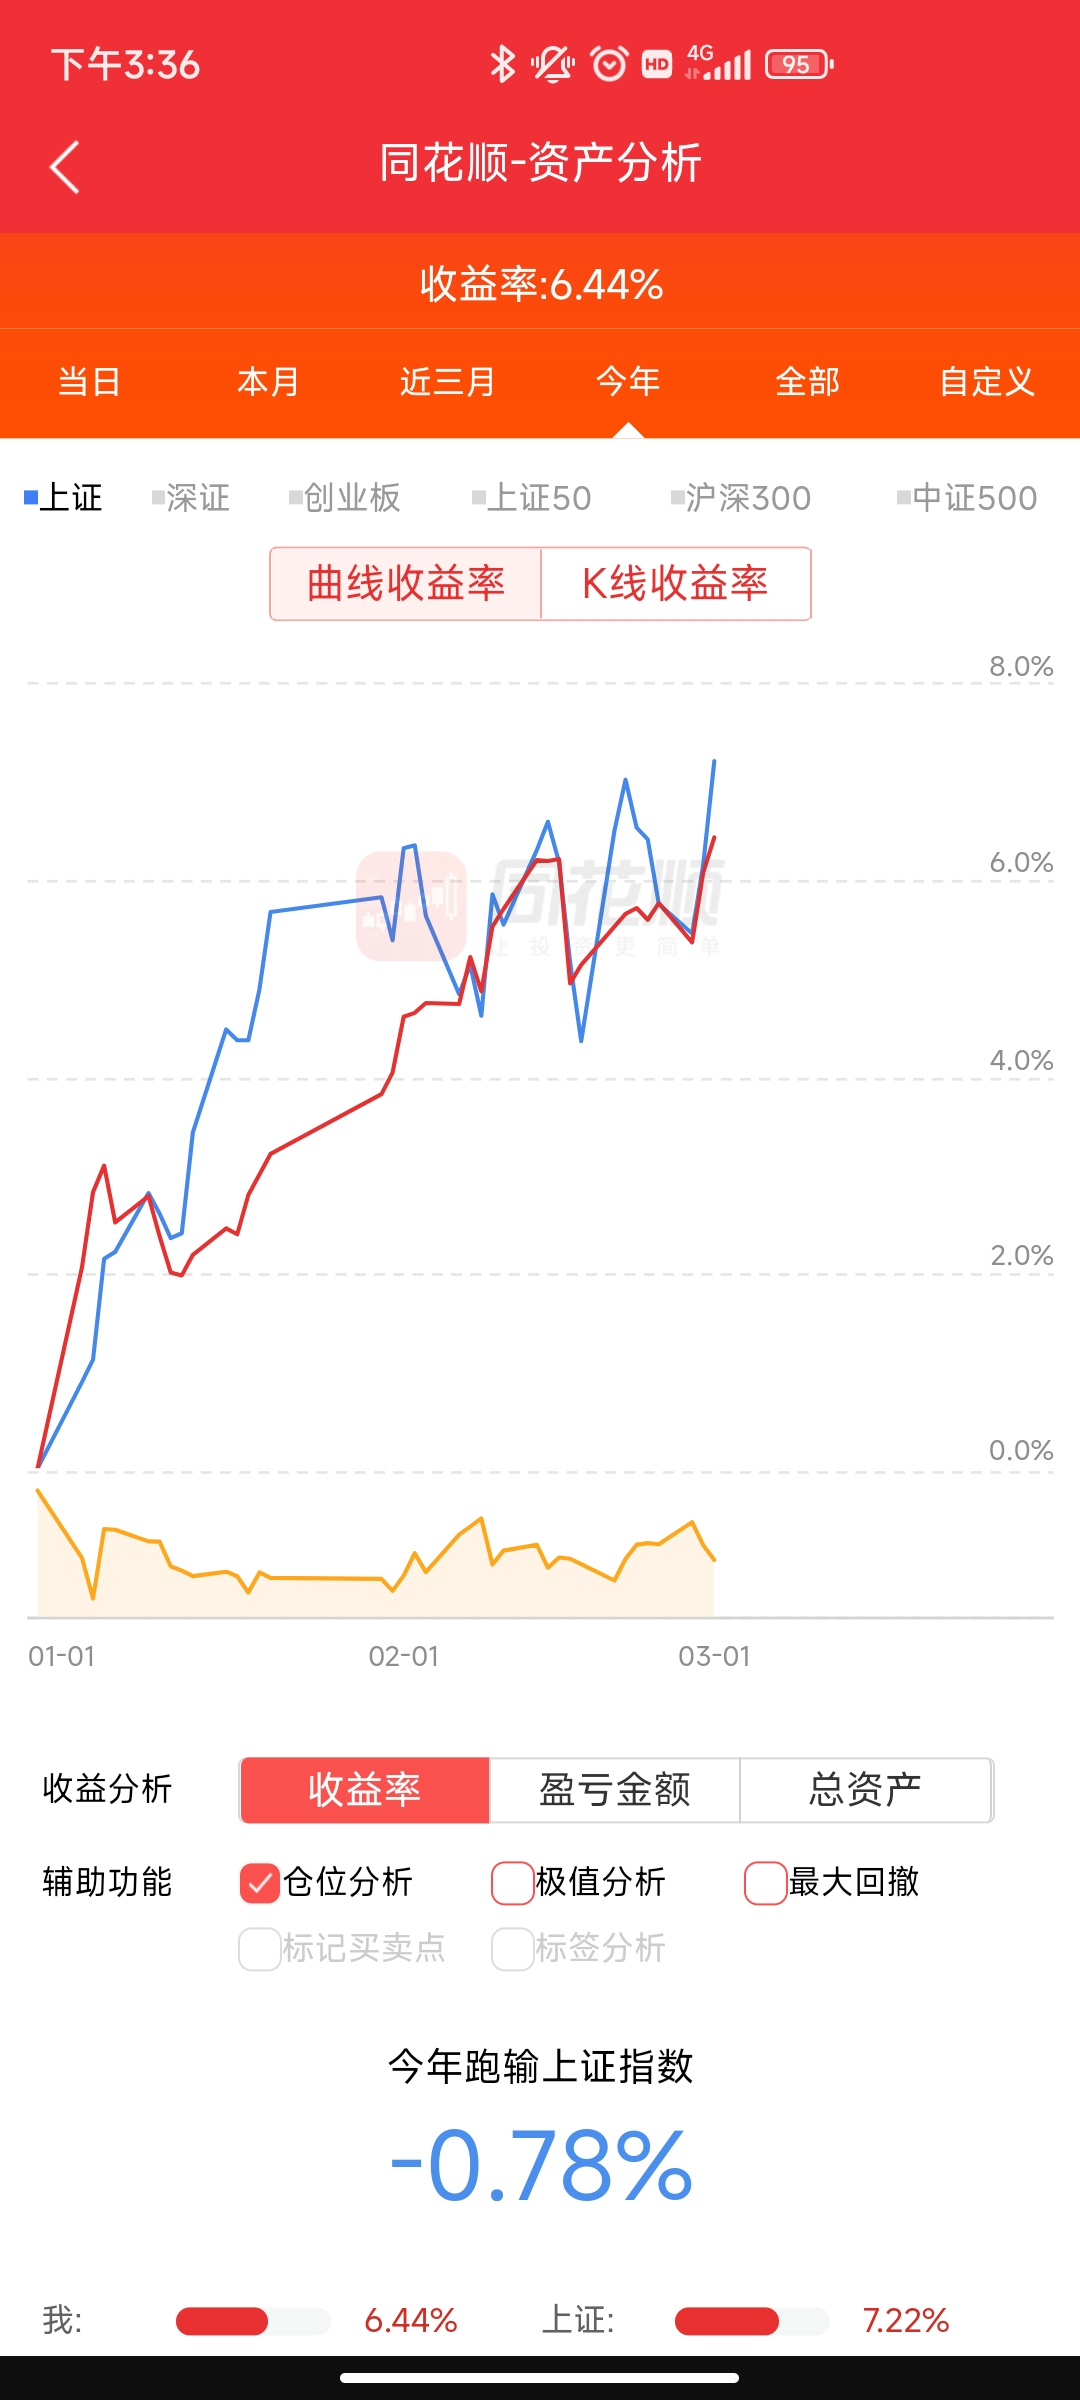Tap the HD call status icon

coord(657,65)
